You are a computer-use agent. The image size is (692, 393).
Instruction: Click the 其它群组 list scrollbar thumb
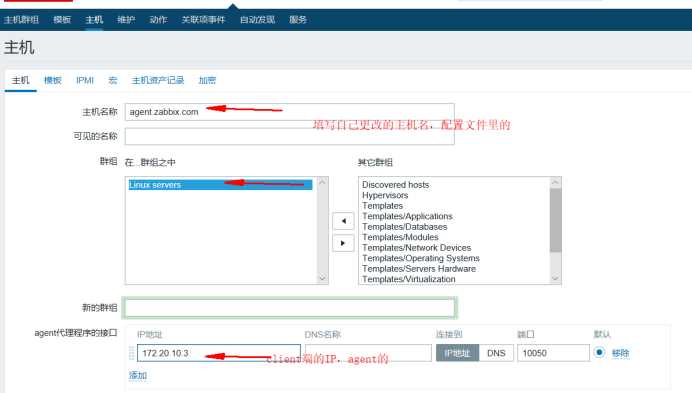556,220
